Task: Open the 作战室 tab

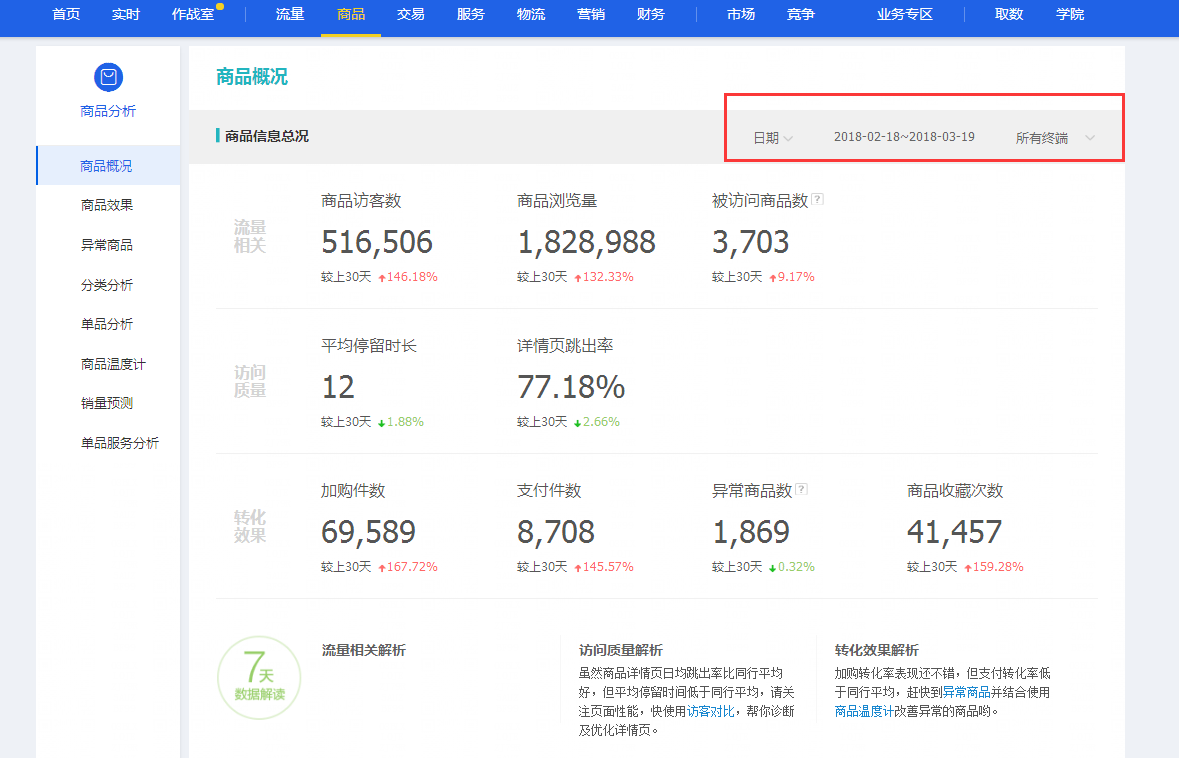Action: click(x=193, y=14)
